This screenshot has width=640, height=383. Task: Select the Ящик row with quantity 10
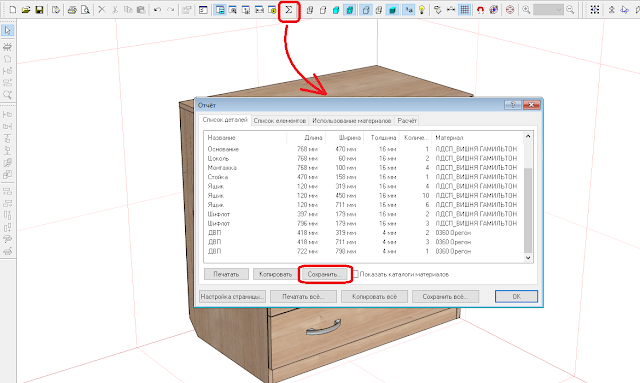point(363,196)
